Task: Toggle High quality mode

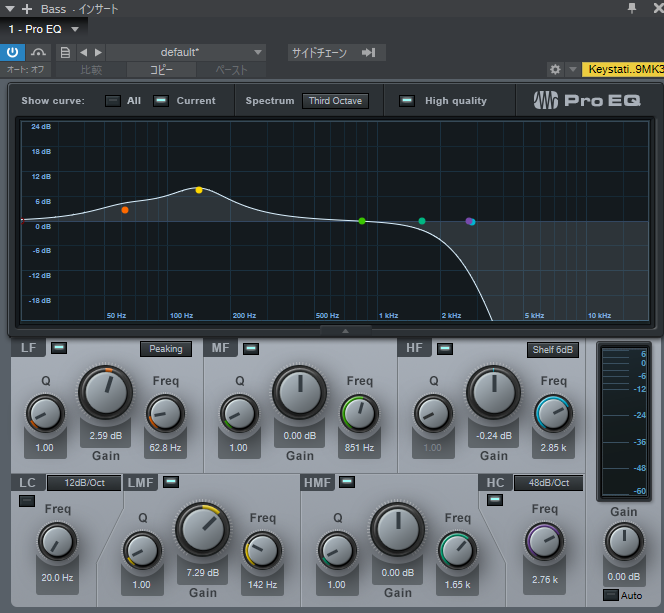Action: [407, 101]
